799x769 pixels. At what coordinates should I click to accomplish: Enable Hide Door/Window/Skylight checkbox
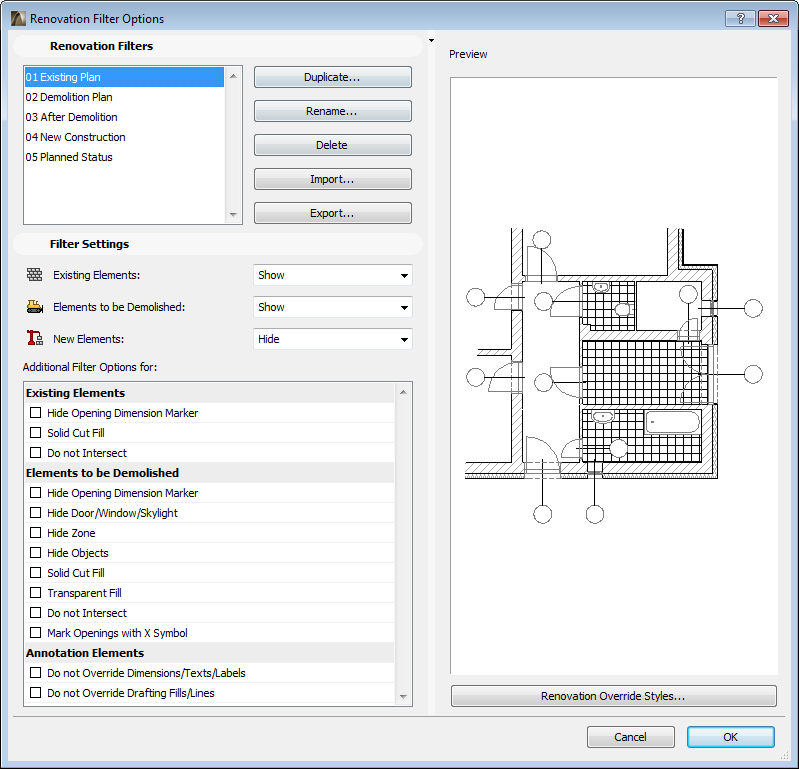[x=36, y=513]
